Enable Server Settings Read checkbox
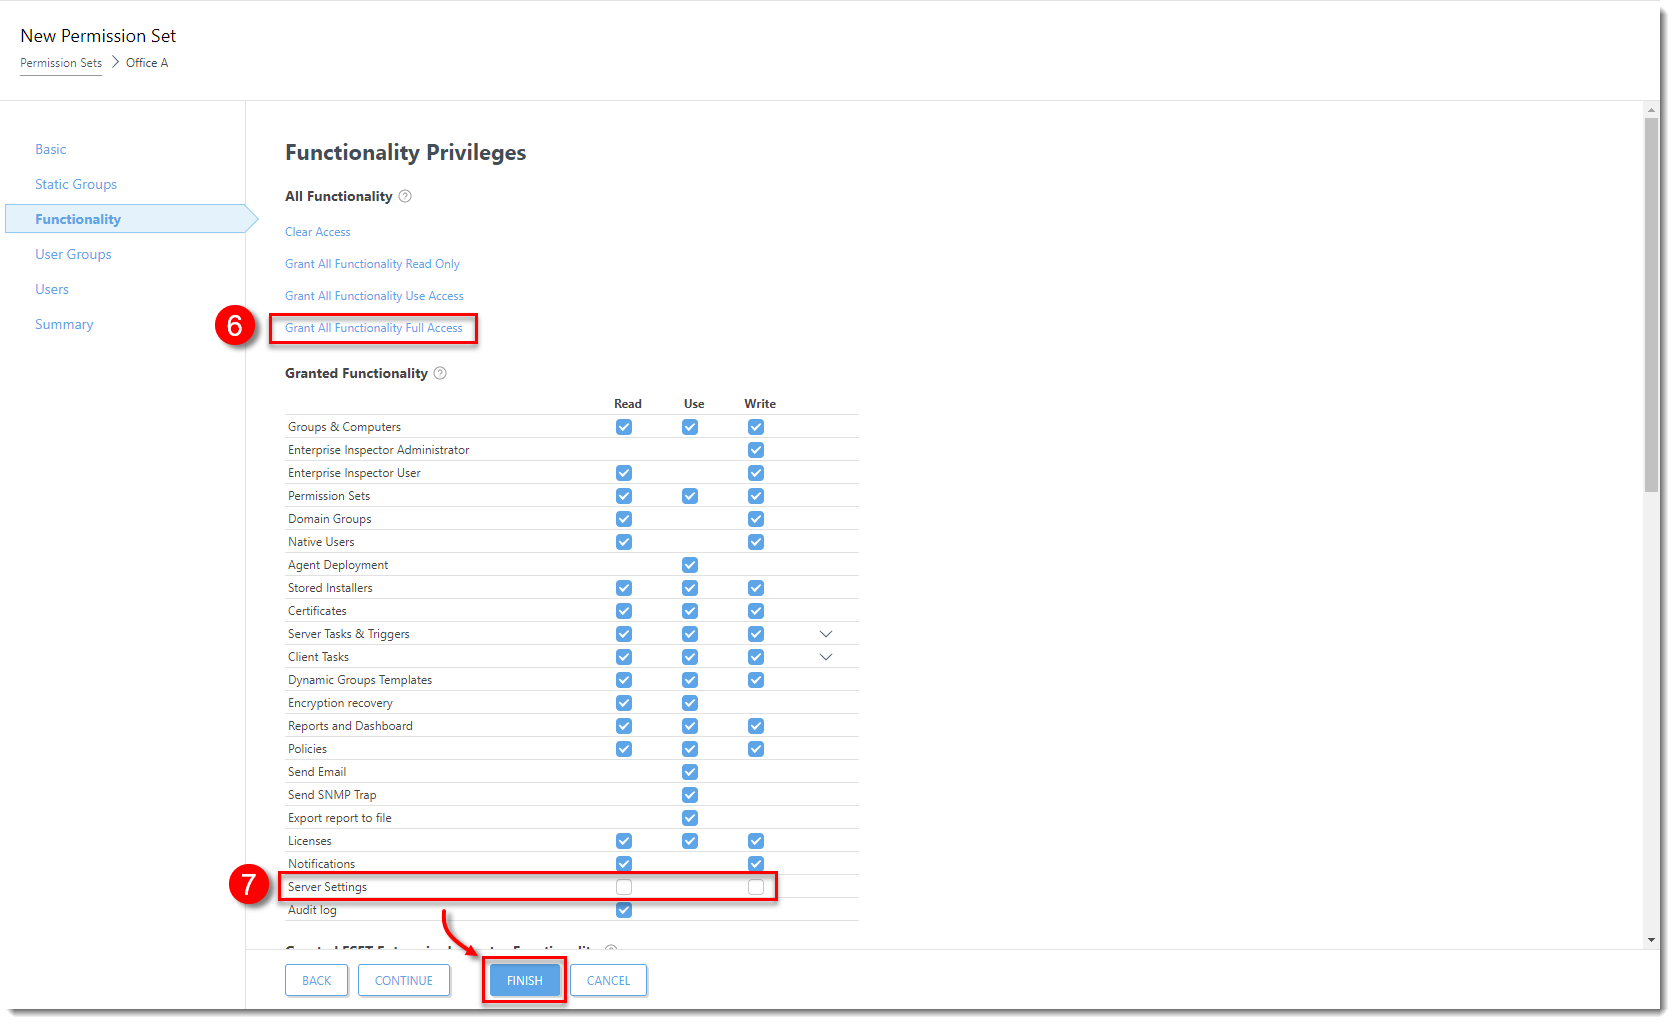Screen dimensions: 1675x1024 pyautogui.click(x=624, y=887)
